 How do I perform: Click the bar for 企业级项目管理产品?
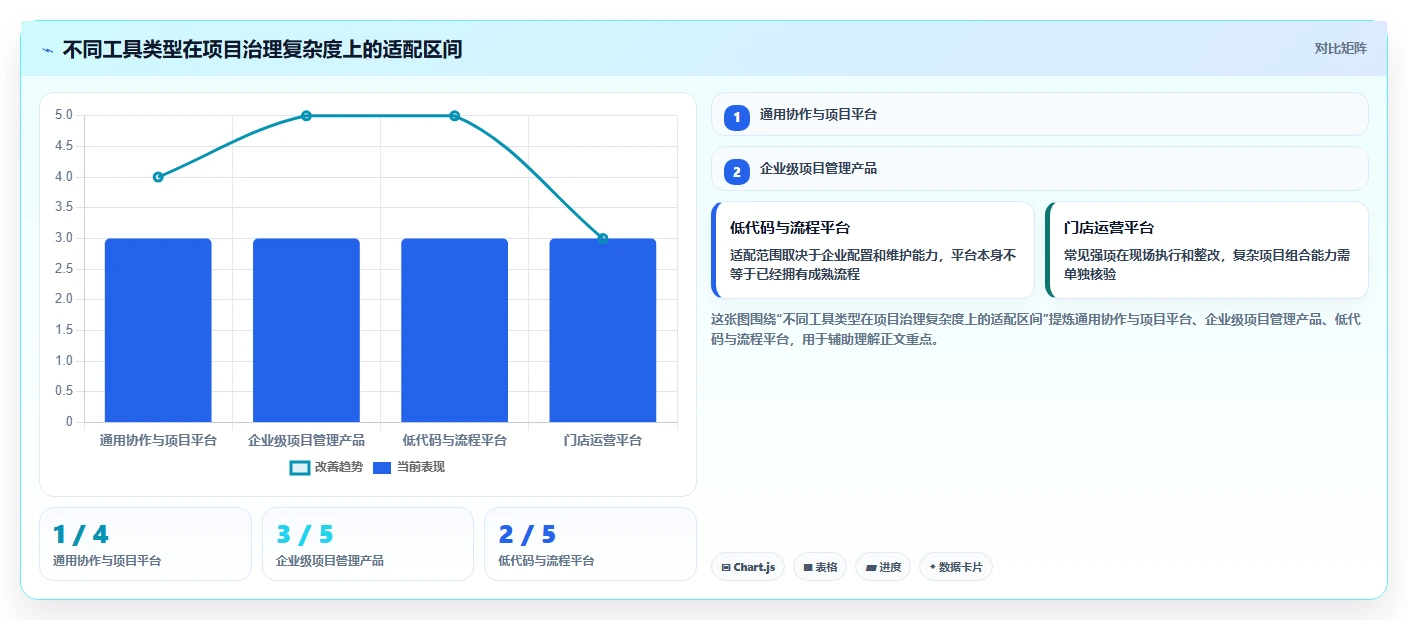pos(306,330)
